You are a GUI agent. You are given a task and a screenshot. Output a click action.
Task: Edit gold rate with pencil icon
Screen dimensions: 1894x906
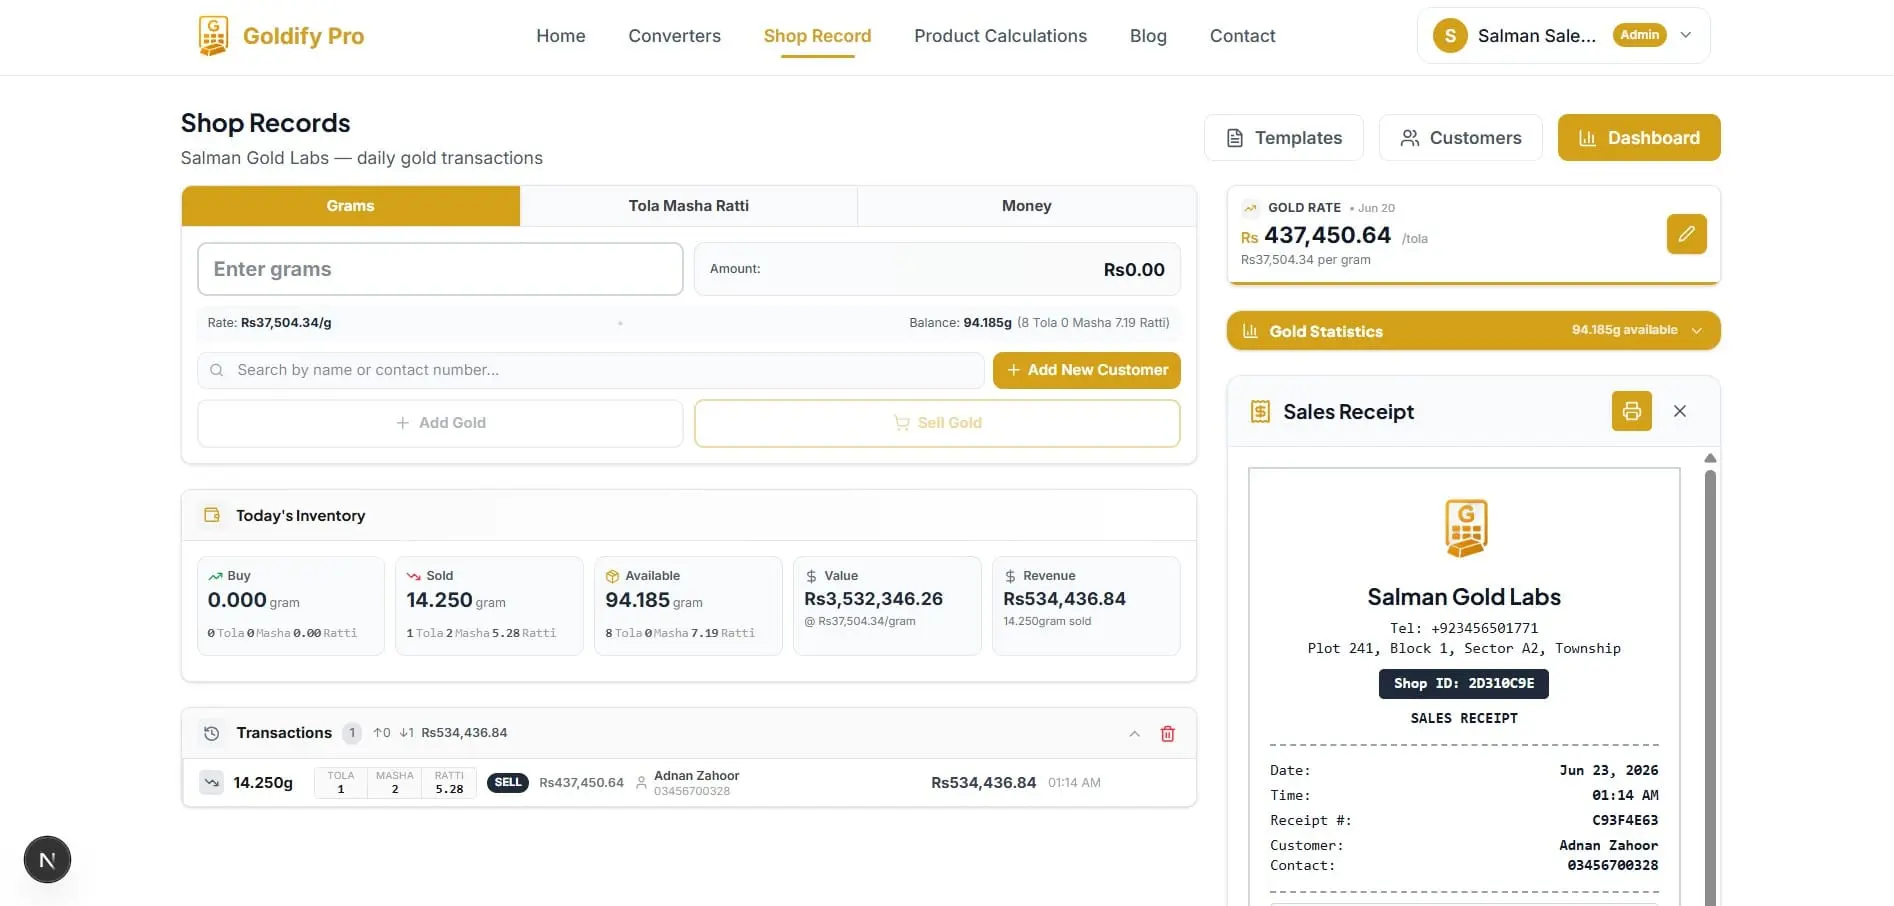click(x=1687, y=234)
